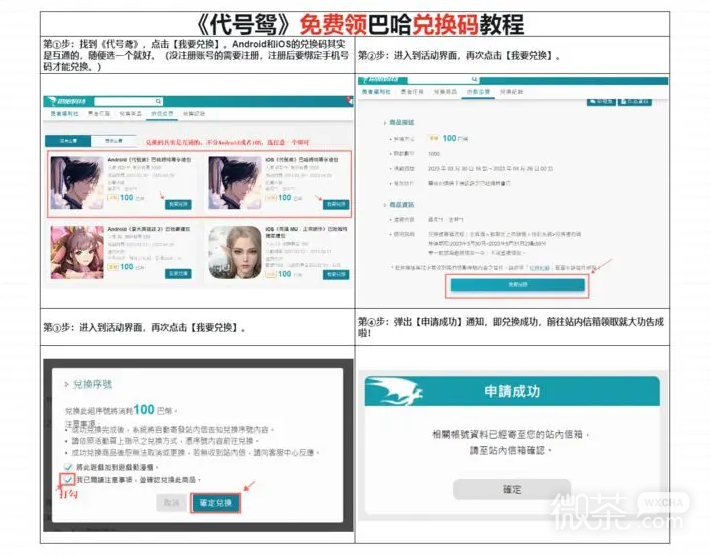This screenshot has height=555, width=710.
Task: Click the iOS 代号鸢 gift pack artwork
Action: click(234, 182)
